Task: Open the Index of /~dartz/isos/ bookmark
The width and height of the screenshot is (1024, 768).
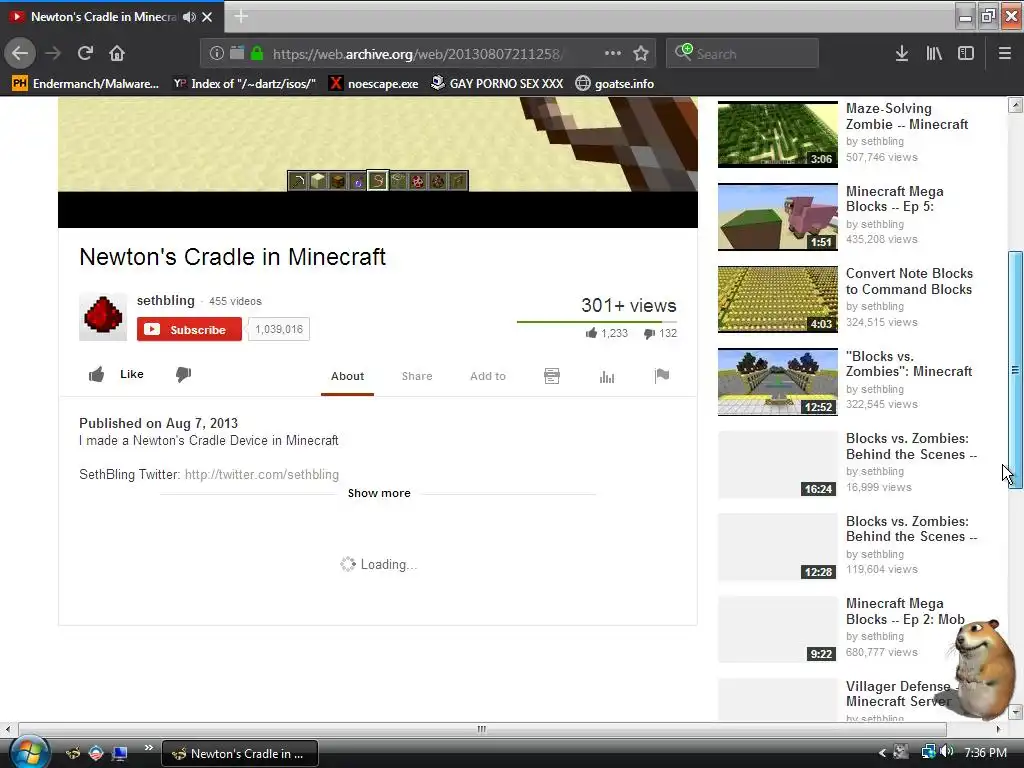Action: 245,84
